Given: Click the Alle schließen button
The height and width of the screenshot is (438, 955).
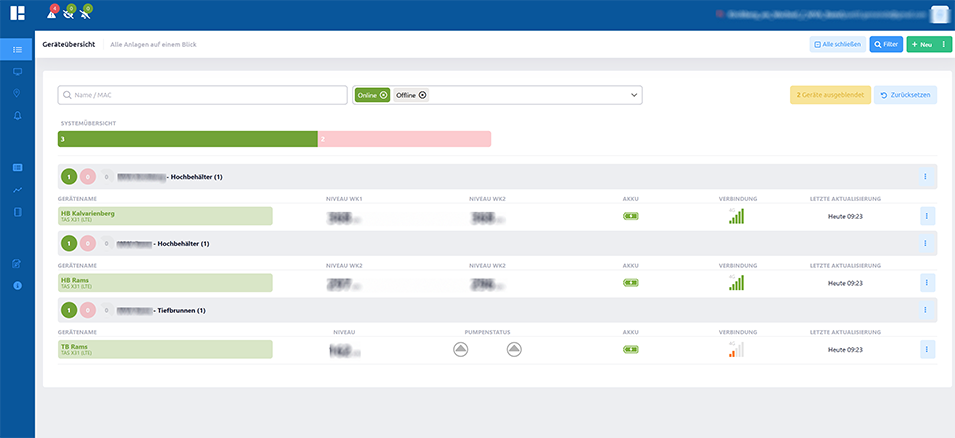Looking at the screenshot, I should pos(837,44).
